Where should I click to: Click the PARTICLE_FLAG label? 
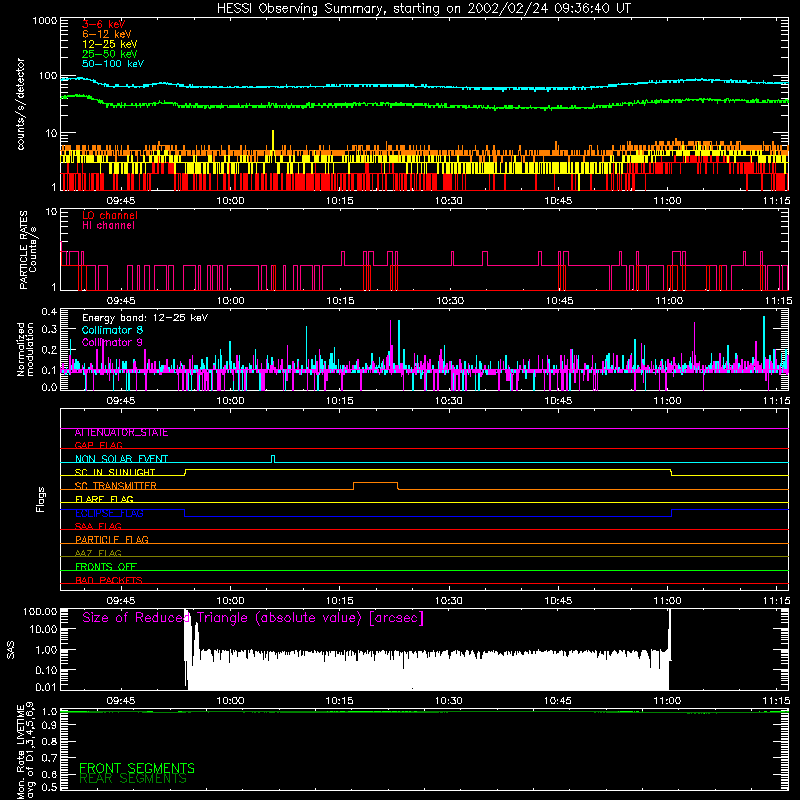click(x=112, y=540)
